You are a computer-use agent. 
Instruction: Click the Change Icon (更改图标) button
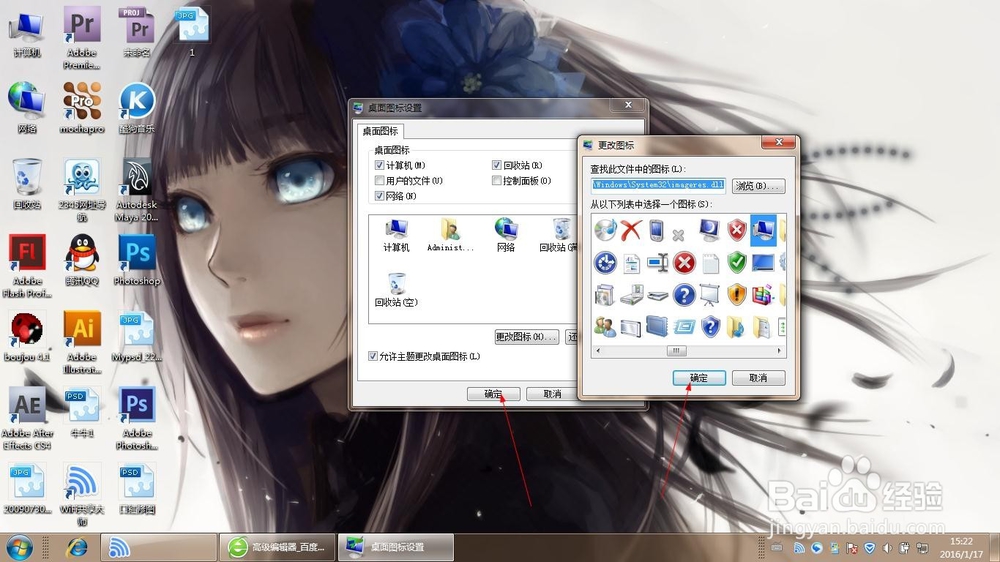[x=527, y=336]
